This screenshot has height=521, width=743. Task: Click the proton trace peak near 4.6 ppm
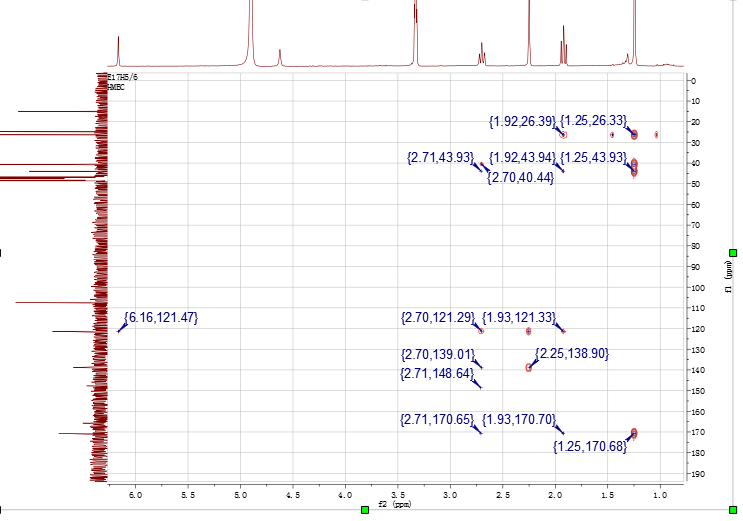(x=280, y=57)
